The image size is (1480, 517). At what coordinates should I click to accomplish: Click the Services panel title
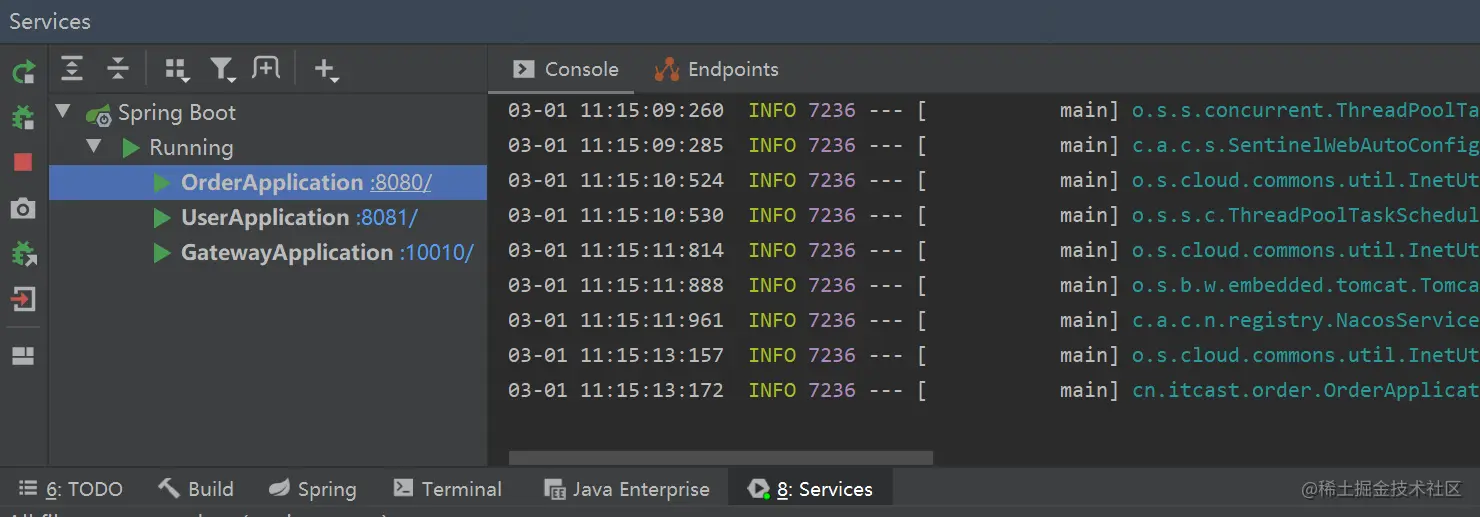point(50,21)
